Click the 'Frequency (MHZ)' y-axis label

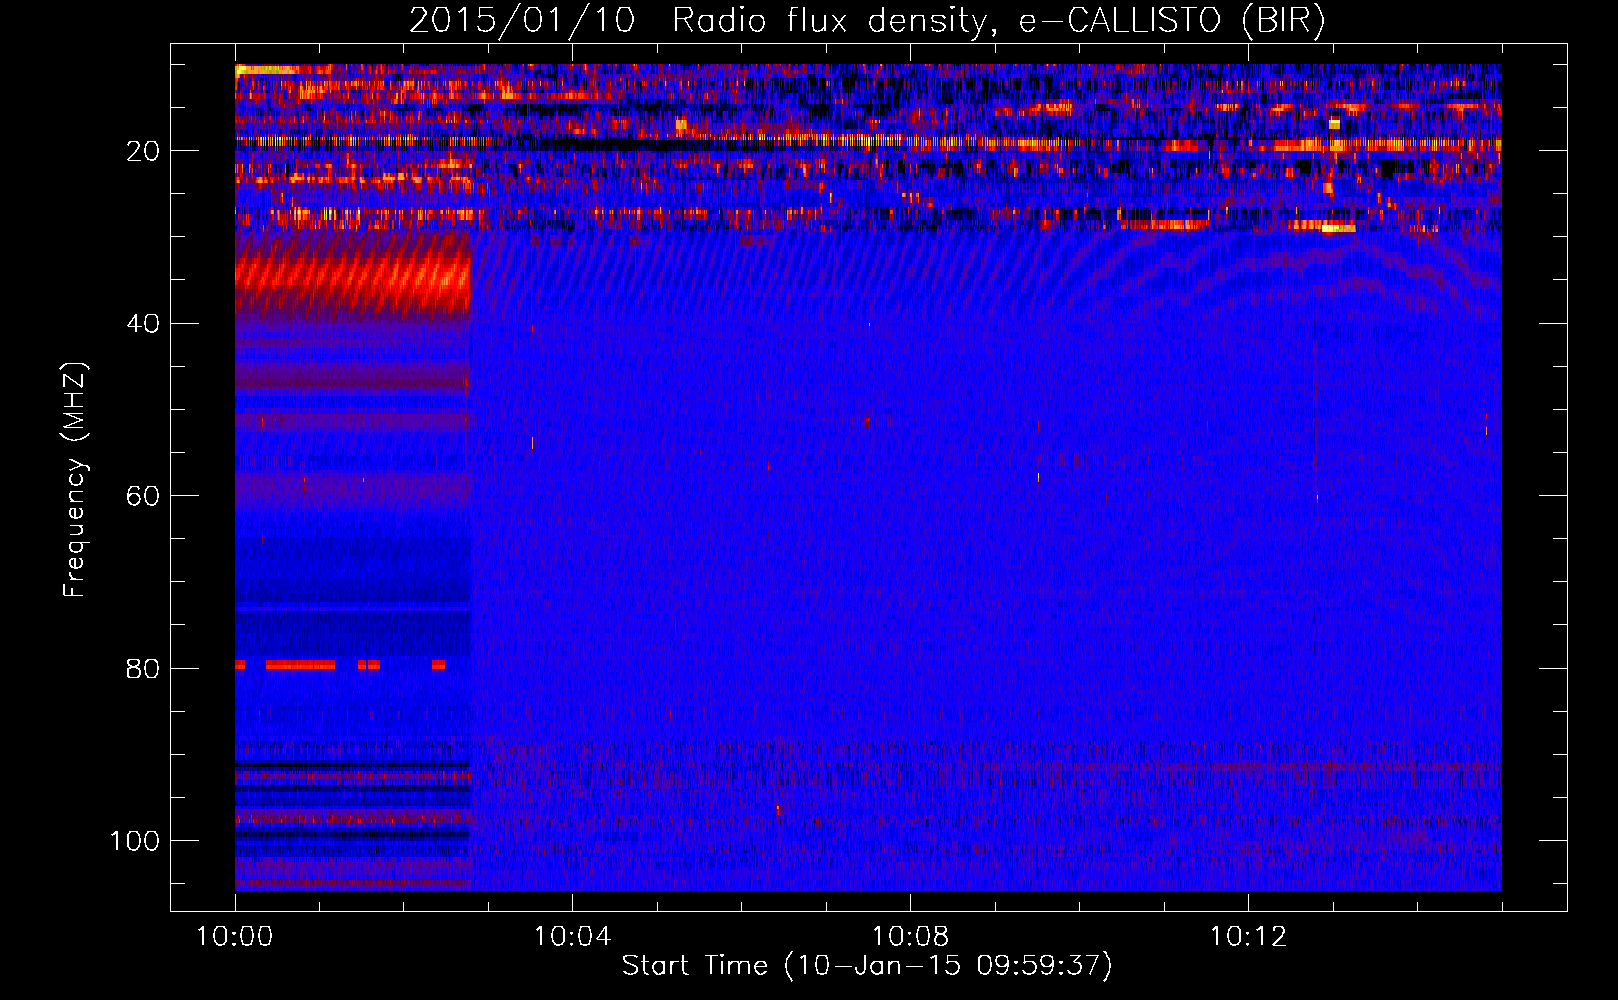(x=75, y=479)
